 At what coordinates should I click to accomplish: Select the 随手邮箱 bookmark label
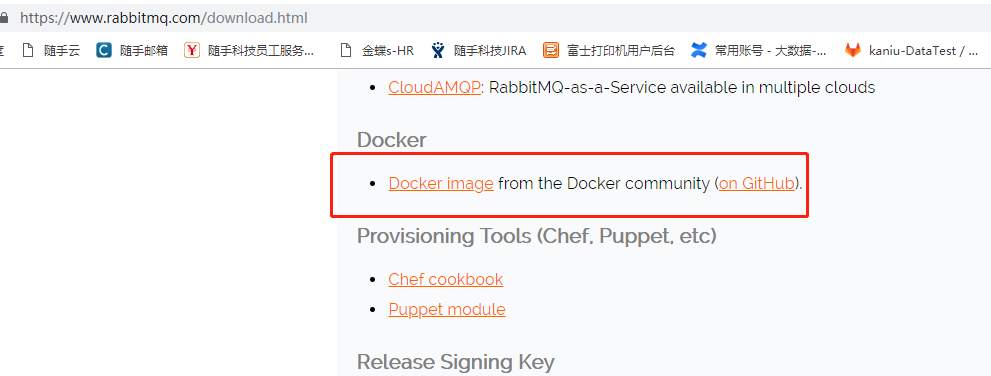pyautogui.click(x=144, y=51)
